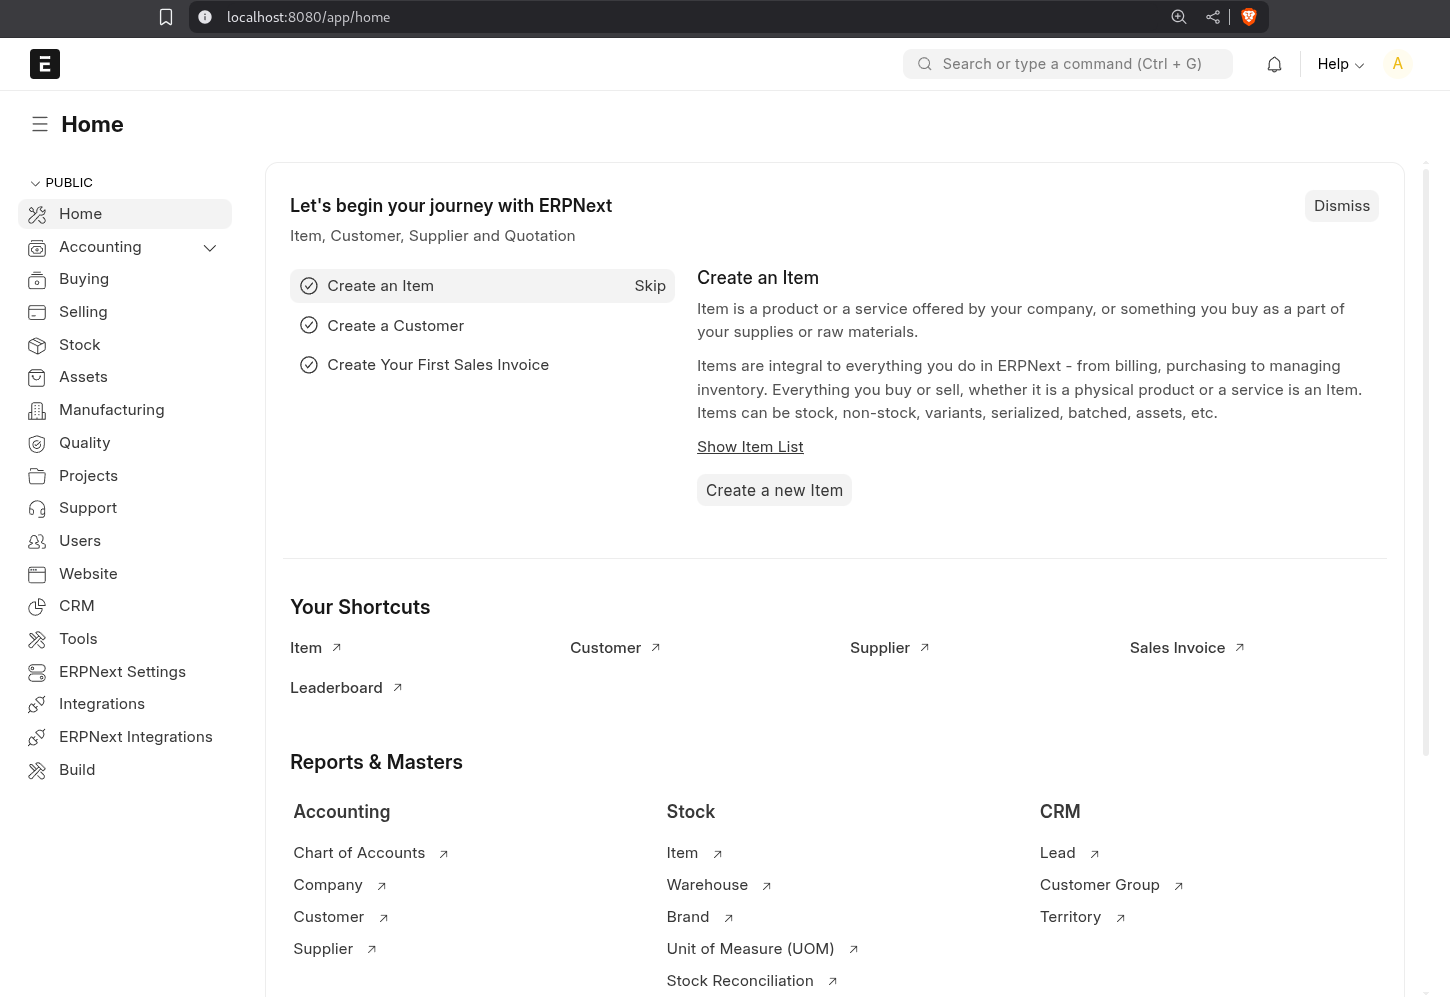This screenshot has height=997, width=1450.
Task: Open the Help dropdown menu
Action: tap(1340, 64)
